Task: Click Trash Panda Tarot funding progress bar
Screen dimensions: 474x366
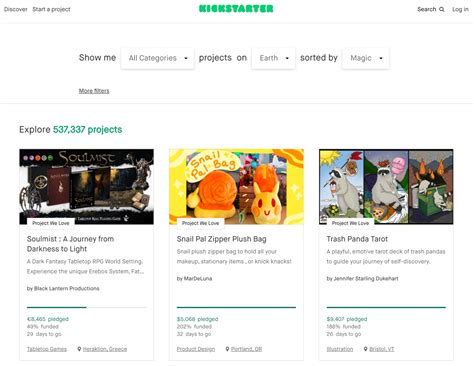Action: point(386,307)
